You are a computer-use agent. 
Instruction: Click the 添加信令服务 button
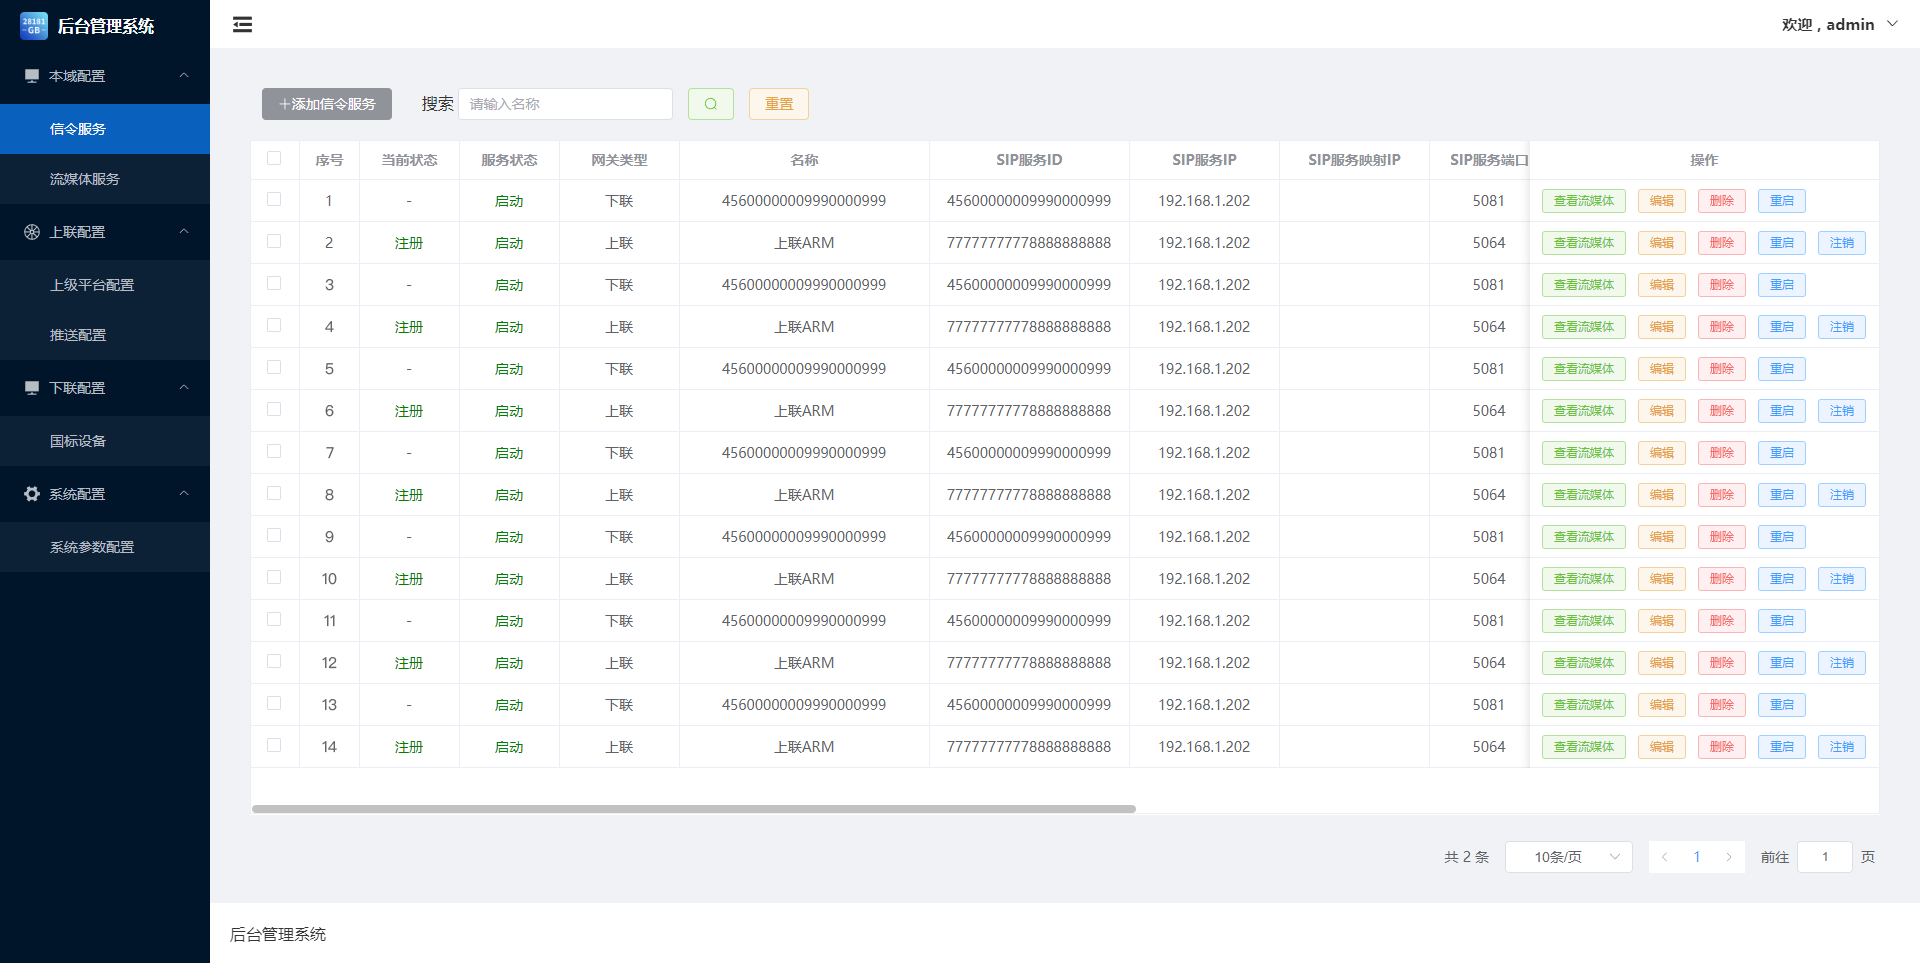point(327,104)
